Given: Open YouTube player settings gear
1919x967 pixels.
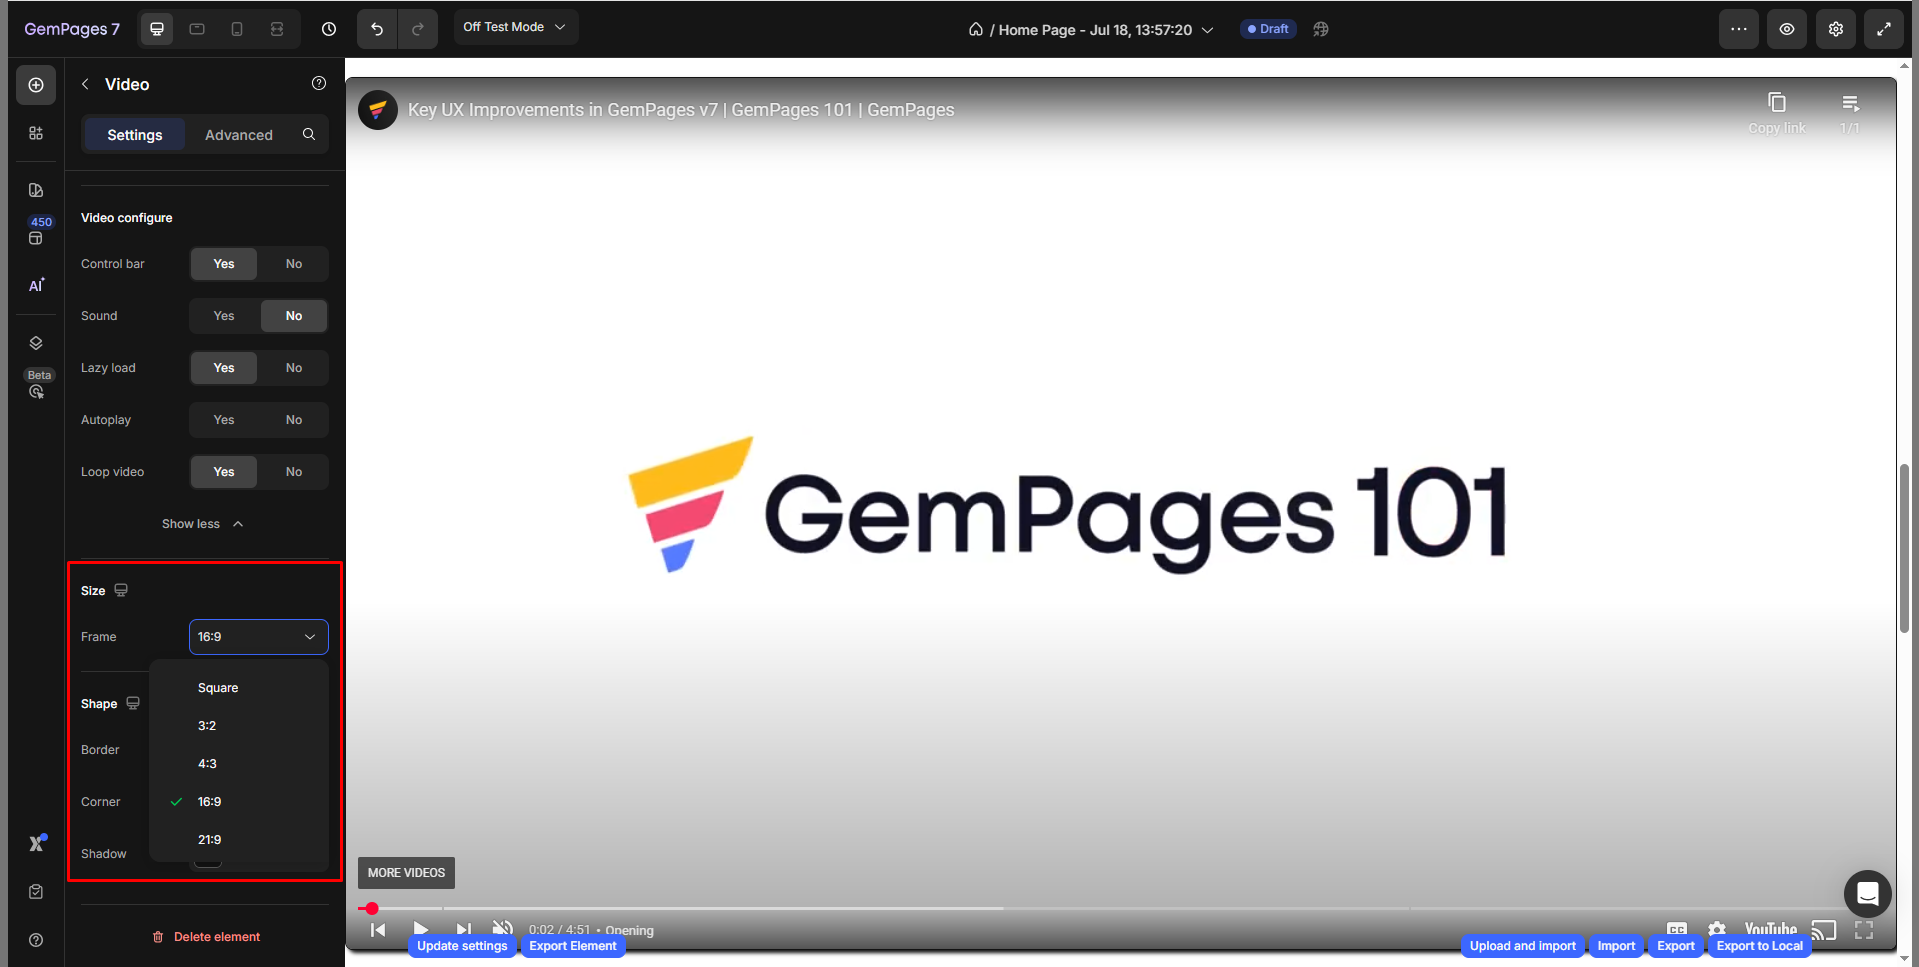Looking at the screenshot, I should point(1717,929).
